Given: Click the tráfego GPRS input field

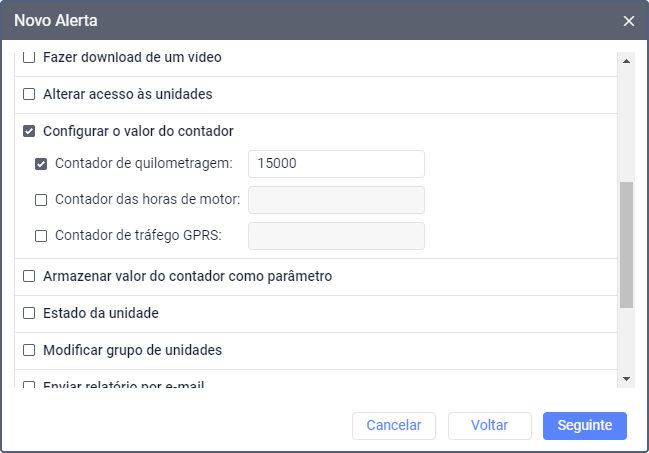Looking at the screenshot, I should [x=336, y=236].
